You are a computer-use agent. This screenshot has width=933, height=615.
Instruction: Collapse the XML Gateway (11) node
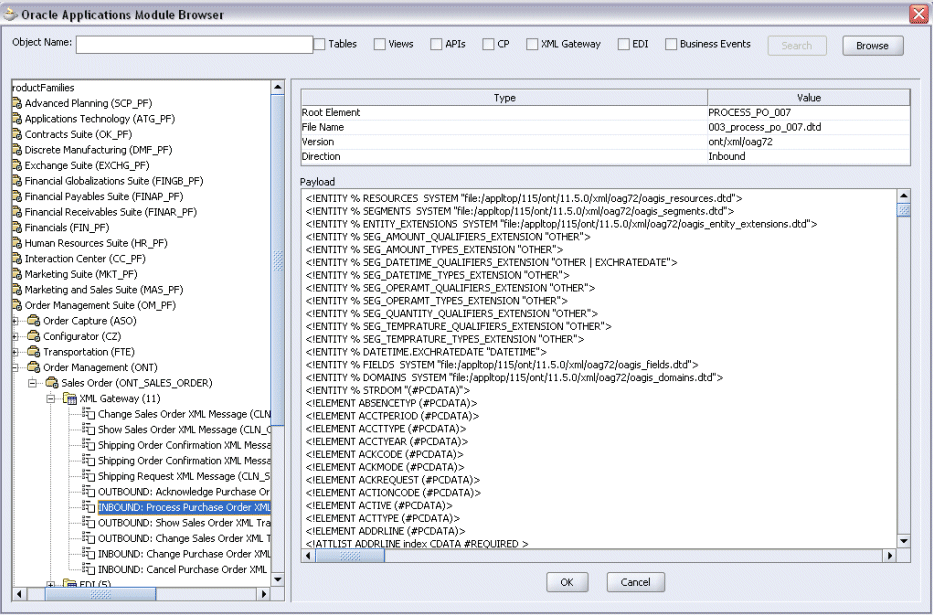tap(52, 399)
